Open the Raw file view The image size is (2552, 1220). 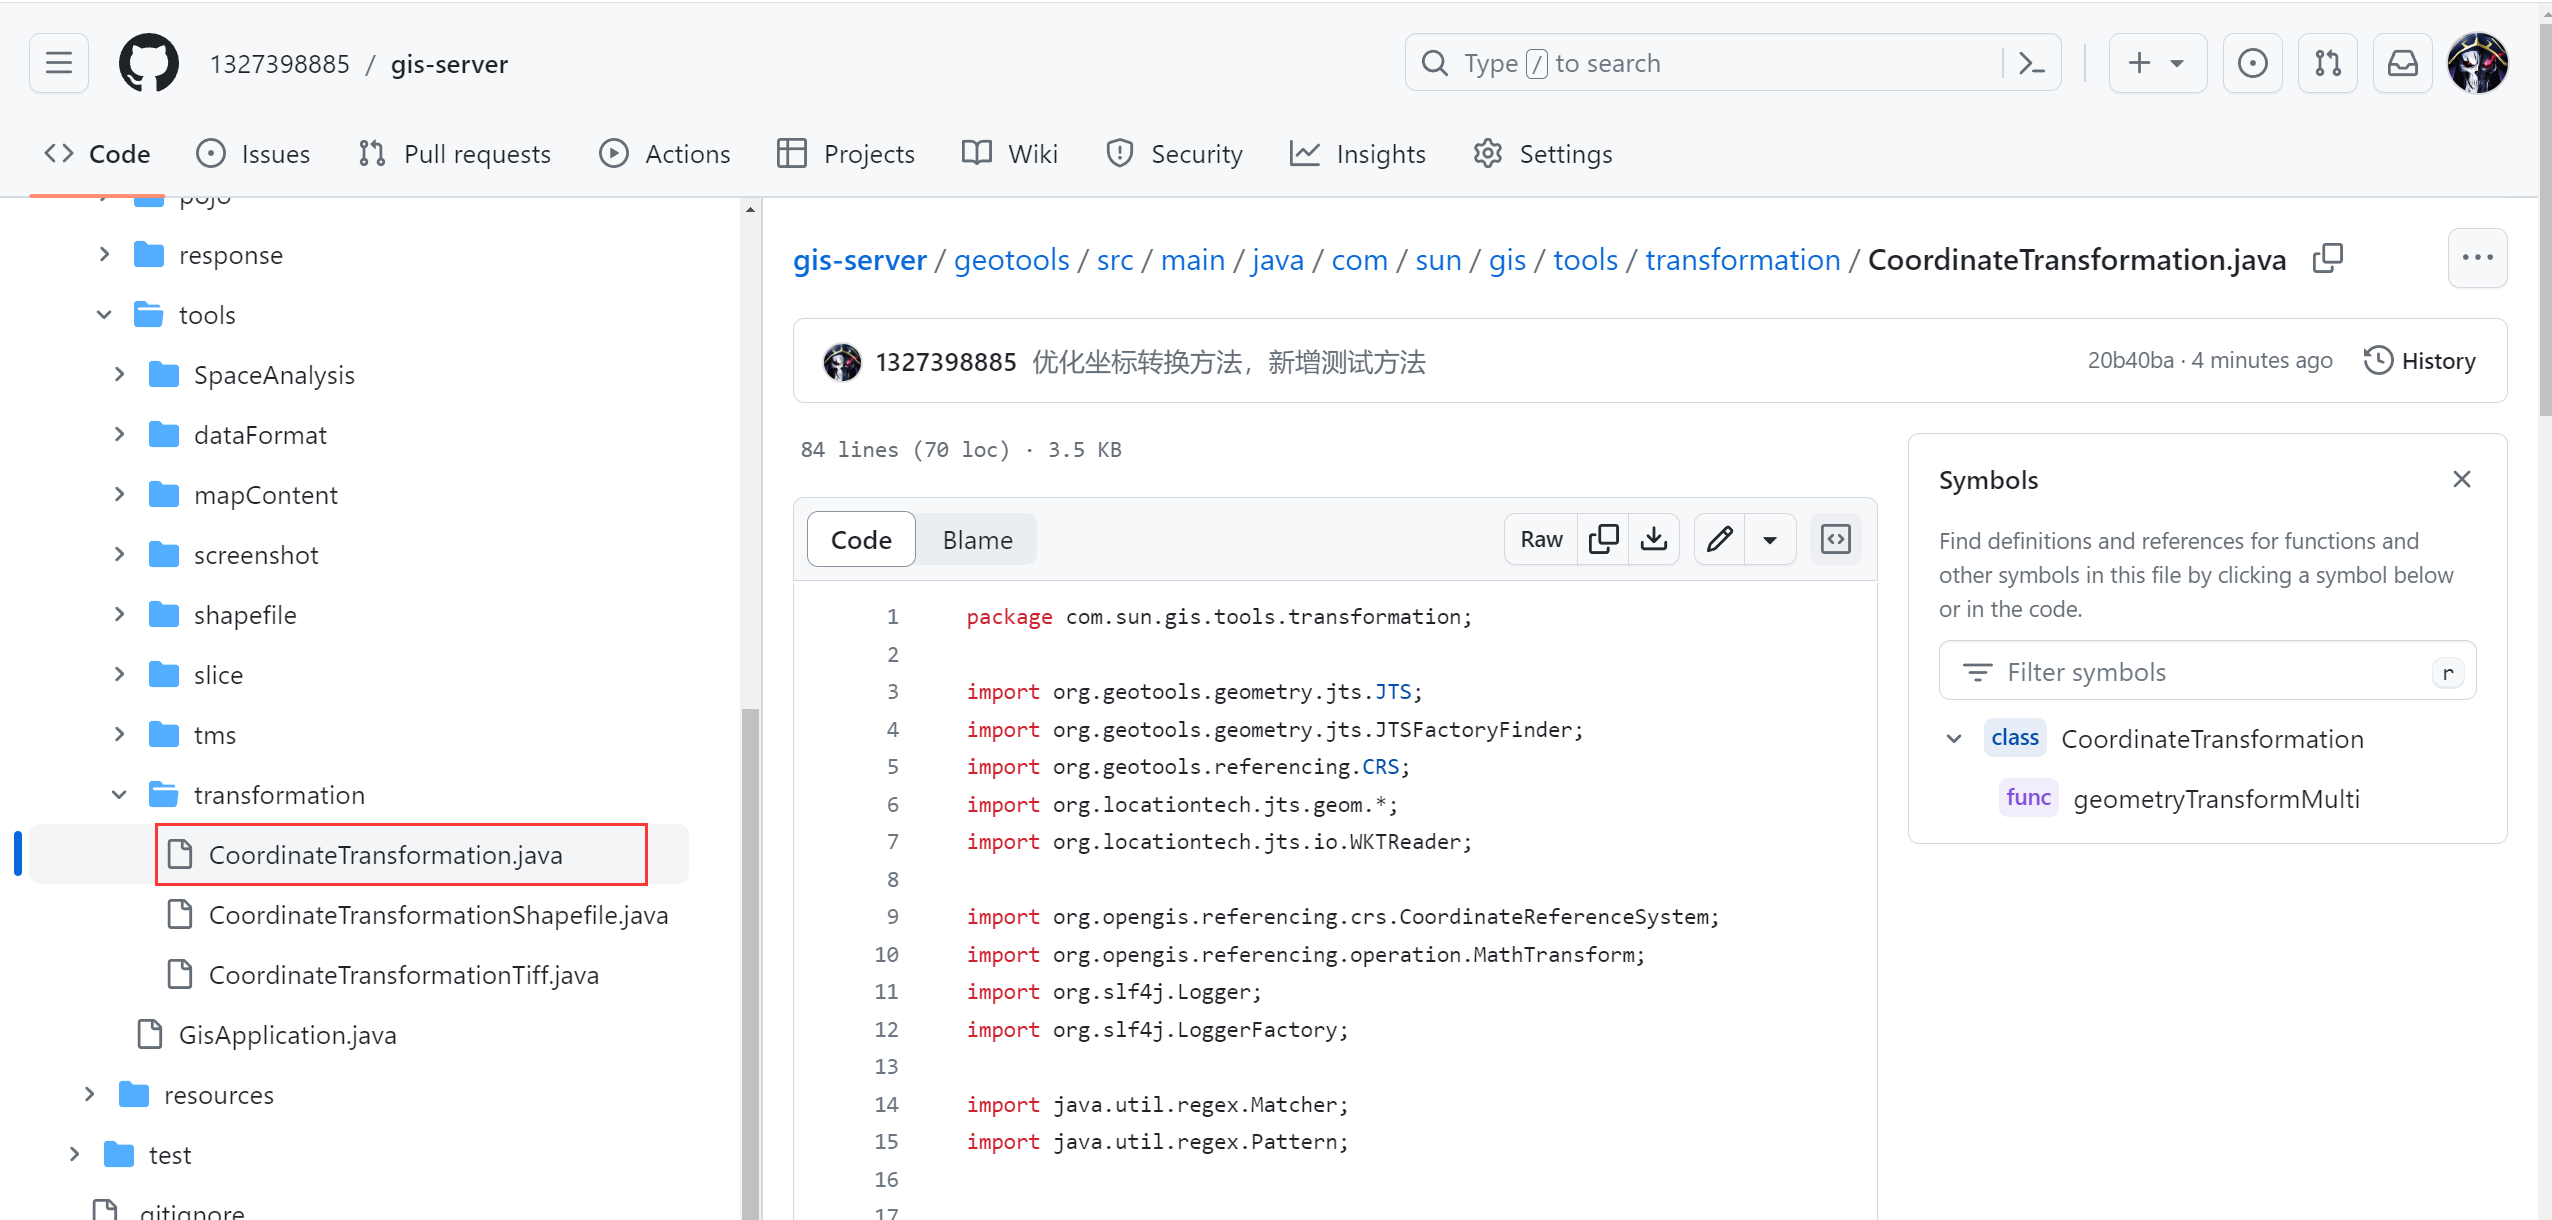1541,539
